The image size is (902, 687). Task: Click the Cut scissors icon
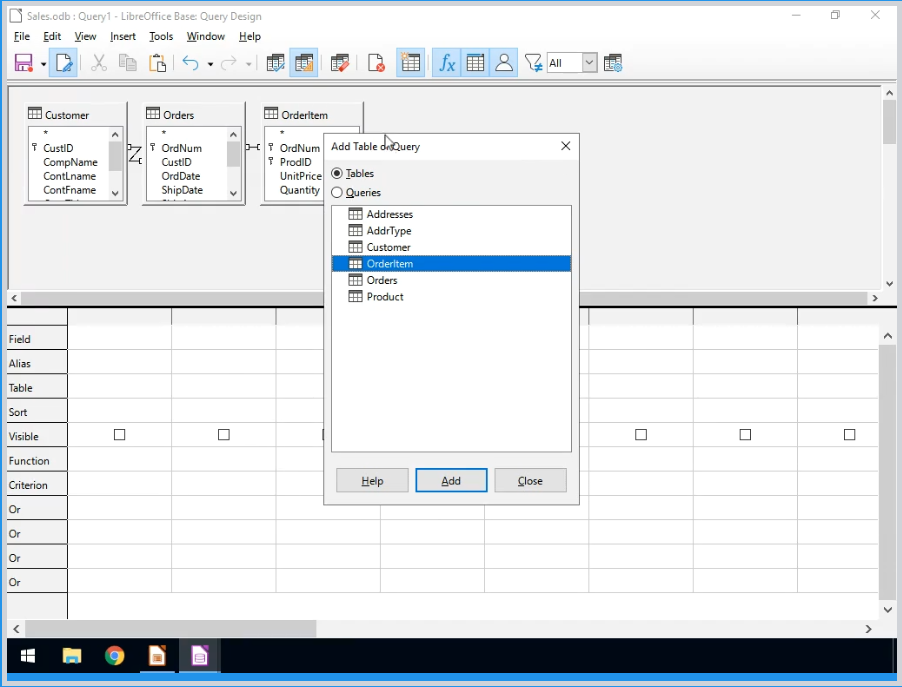(x=99, y=63)
